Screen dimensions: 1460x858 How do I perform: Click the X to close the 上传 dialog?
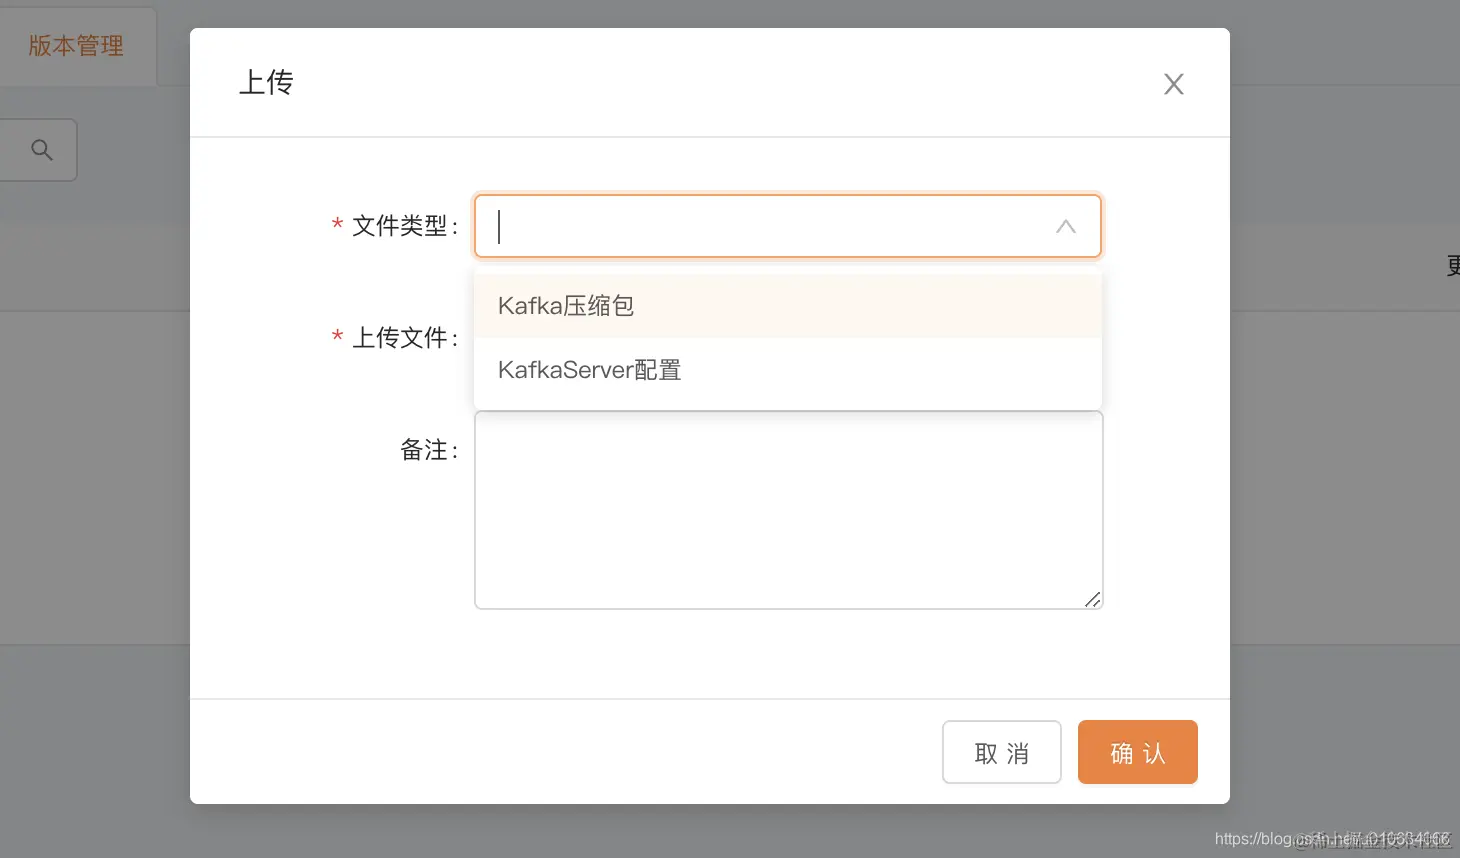pos(1173,84)
